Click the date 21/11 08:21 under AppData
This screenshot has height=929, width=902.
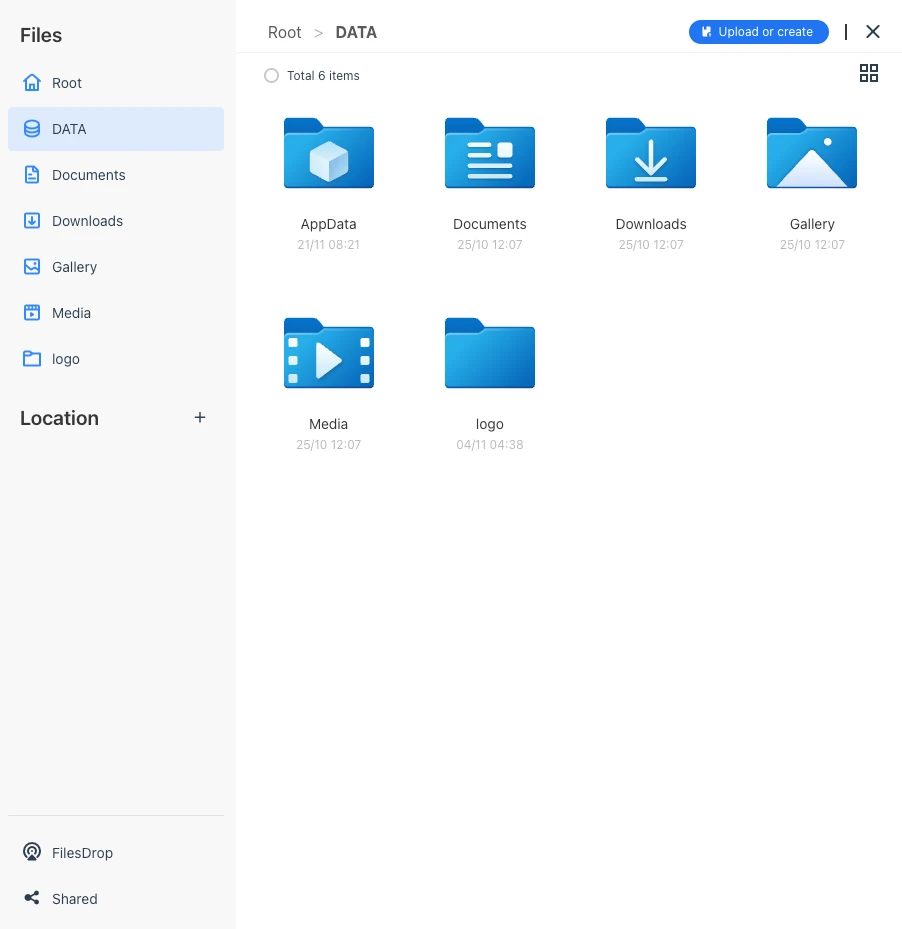[x=329, y=245]
